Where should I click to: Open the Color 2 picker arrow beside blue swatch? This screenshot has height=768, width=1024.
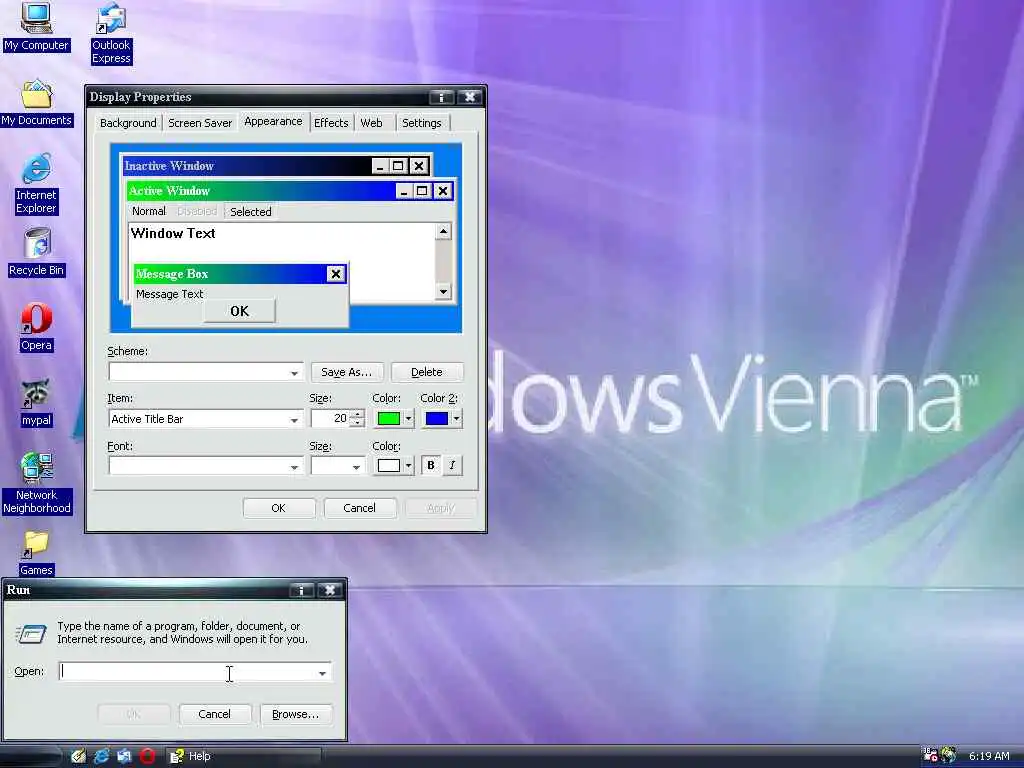click(456, 419)
